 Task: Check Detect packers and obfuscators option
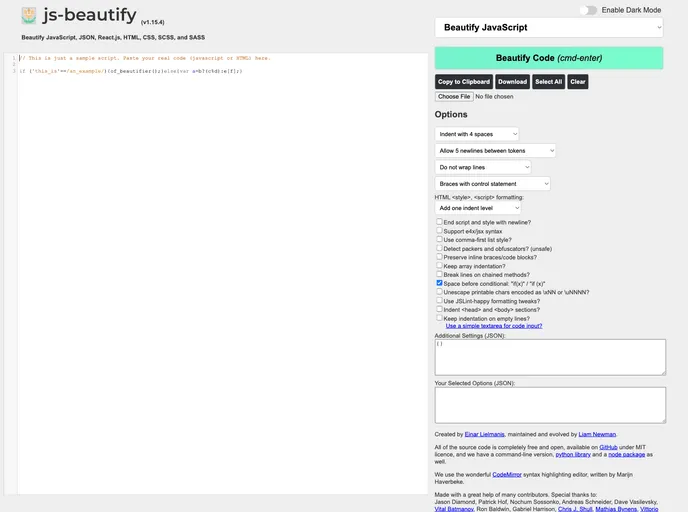point(439,248)
